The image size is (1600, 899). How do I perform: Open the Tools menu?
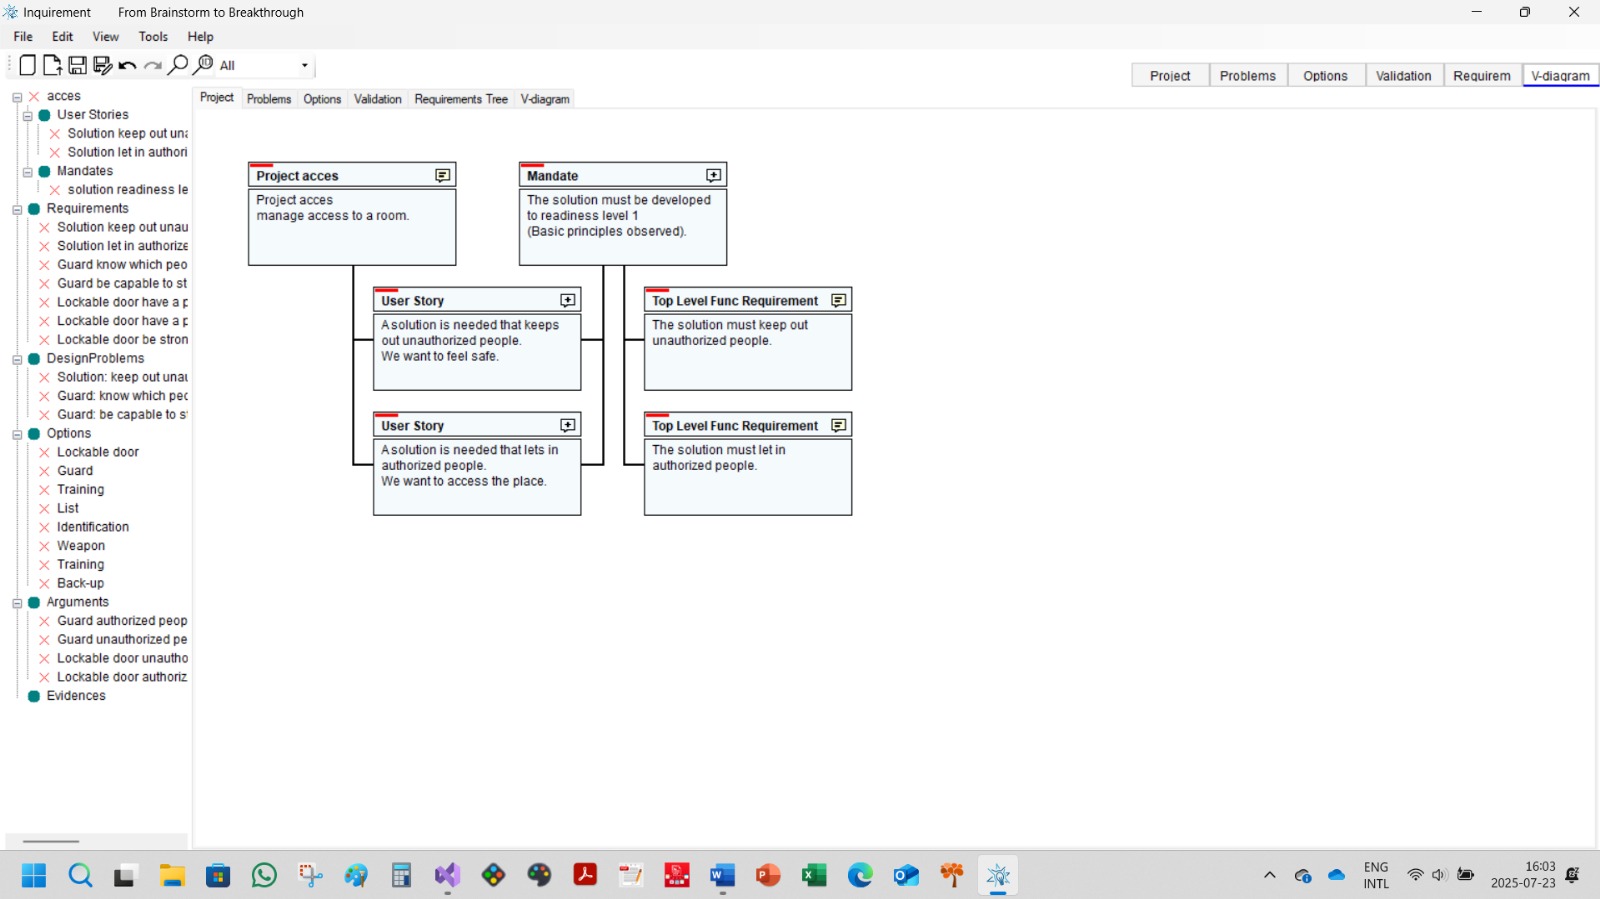(153, 37)
